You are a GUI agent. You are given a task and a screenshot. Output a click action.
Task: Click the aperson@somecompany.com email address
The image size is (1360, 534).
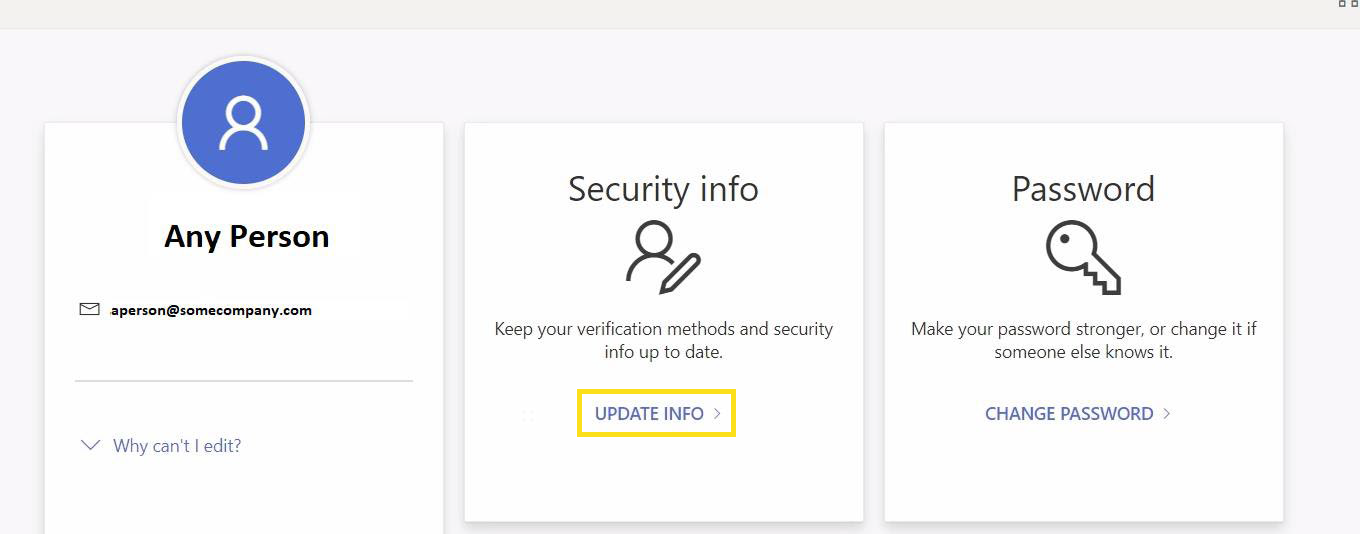tap(211, 310)
